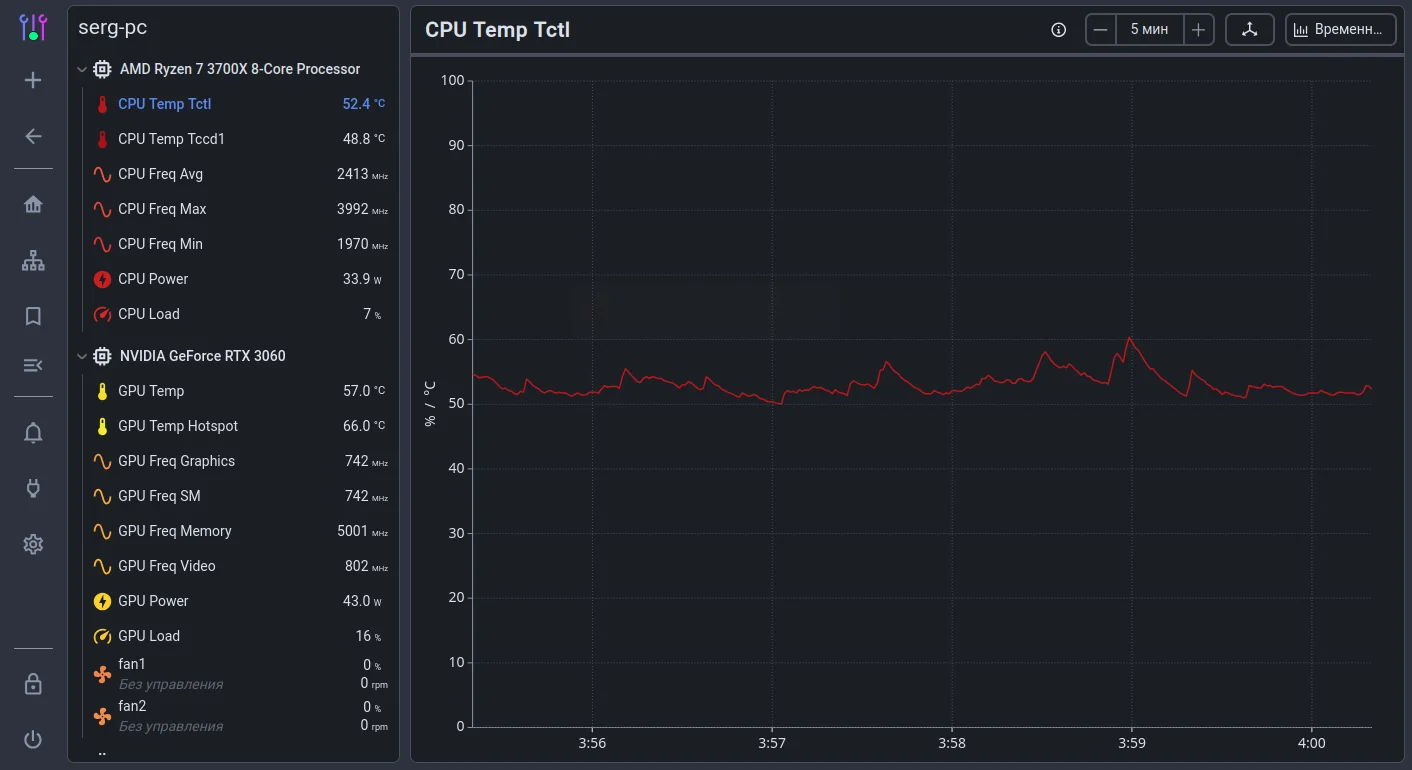
Task: Click the 33.9 W value
Action: click(x=363, y=279)
